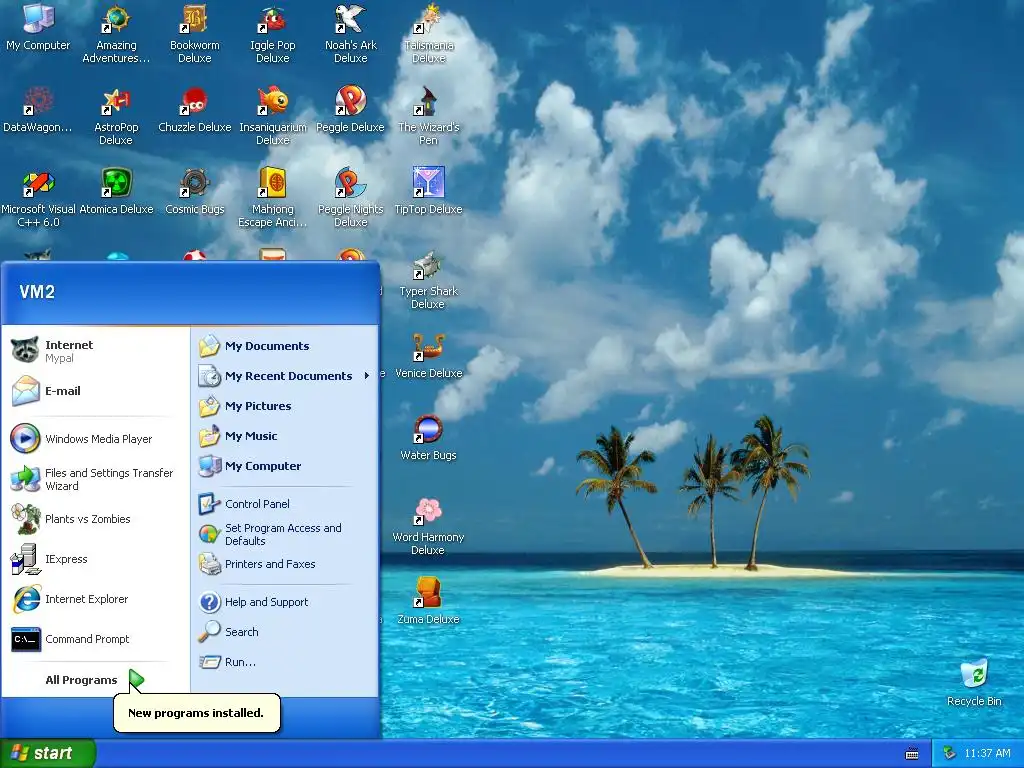Select Peggle Nights Deluxe icon

point(351,197)
